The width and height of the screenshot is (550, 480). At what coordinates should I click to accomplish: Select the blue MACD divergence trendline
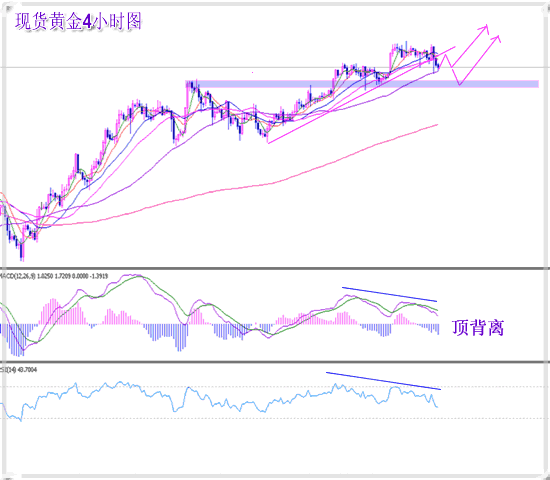pyautogui.click(x=389, y=294)
